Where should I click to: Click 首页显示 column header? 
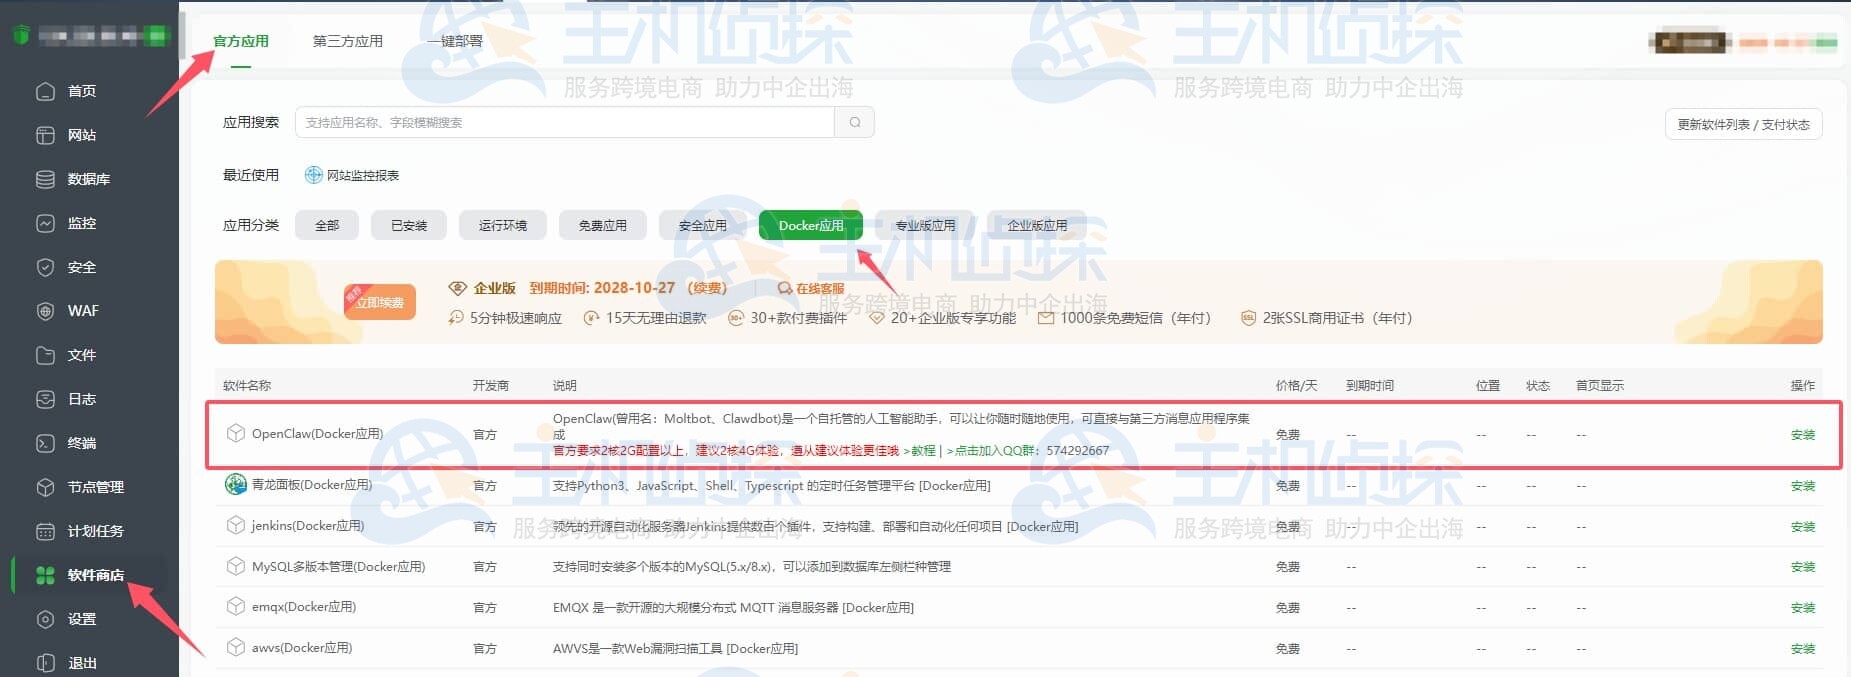1600,385
